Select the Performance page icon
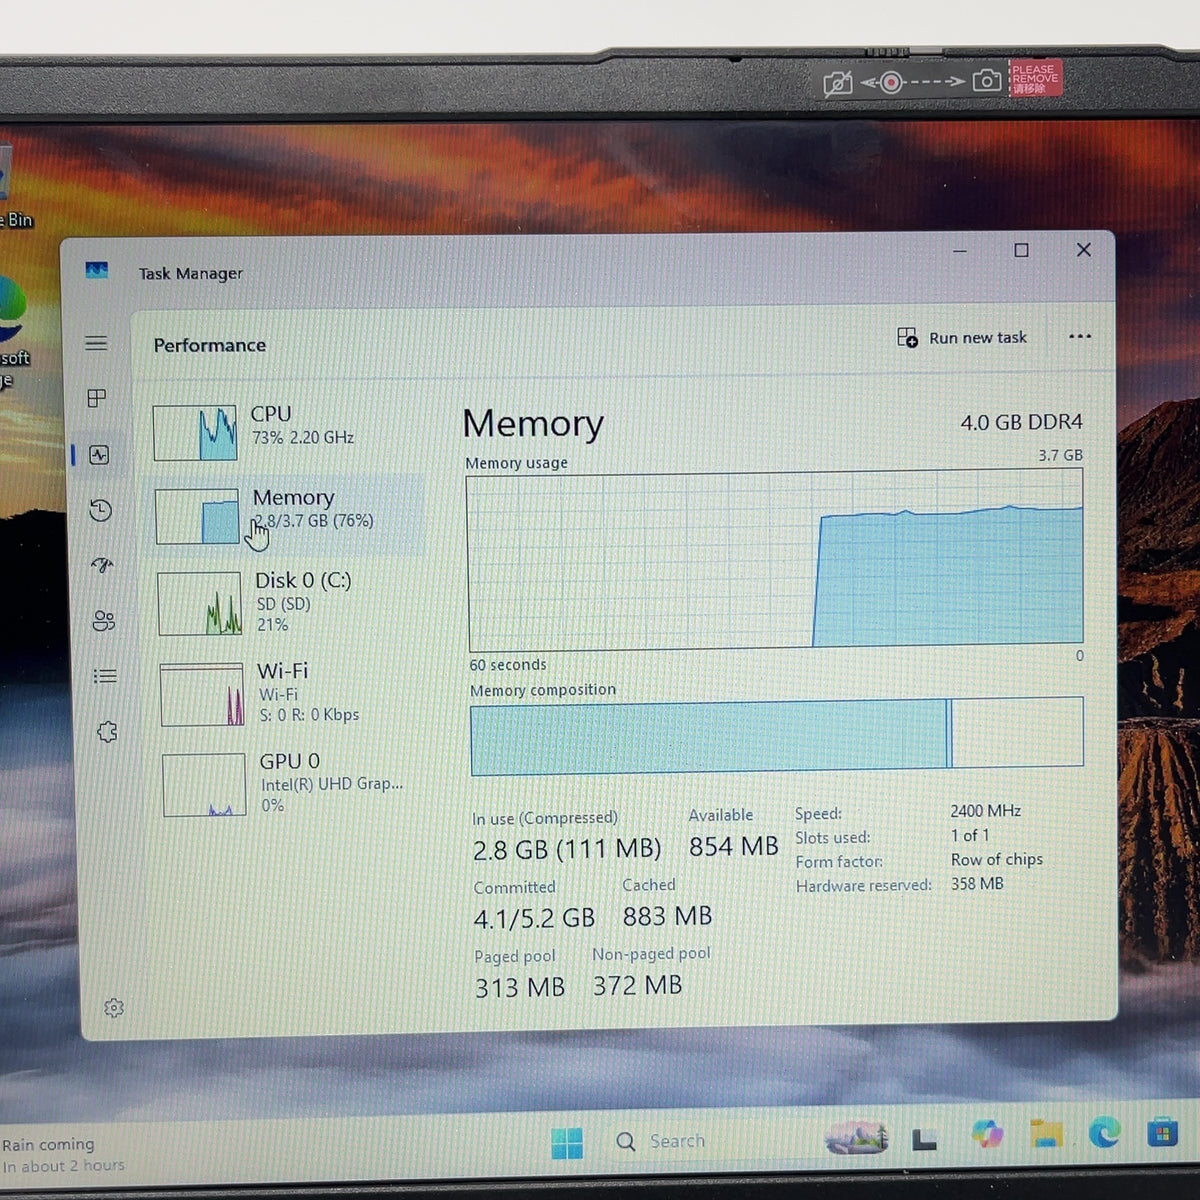 [99, 455]
